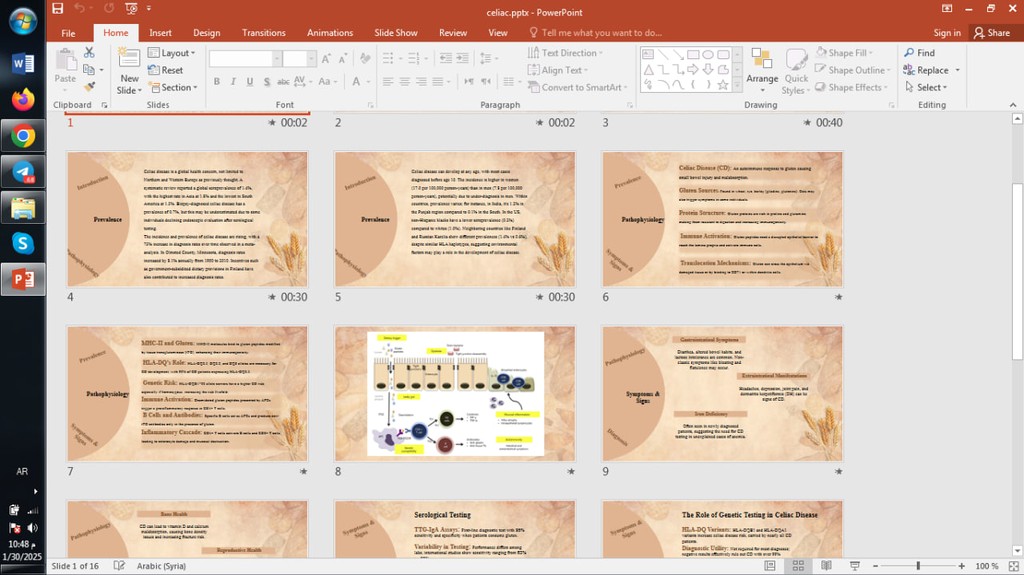Image resolution: width=1024 pixels, height=575 pixels.
Task: Select the slide 8 diagram thumbnail
Action: tap(455, 394)
